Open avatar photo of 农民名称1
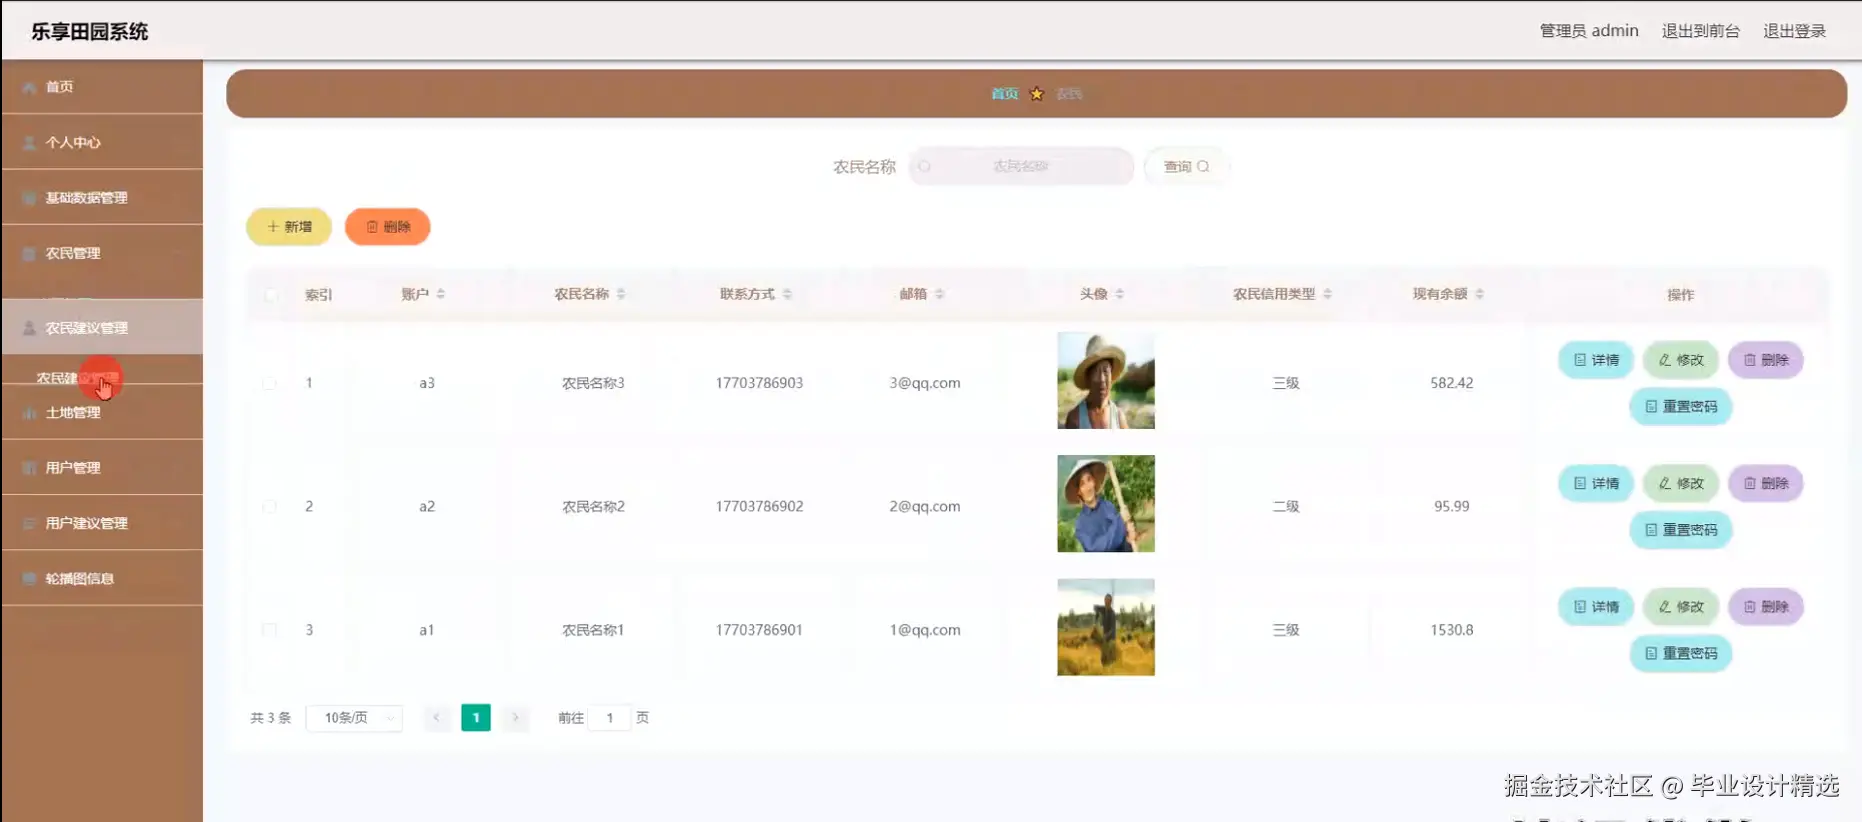The width and height of the screenshot is (1862, 822). point(1106,627)
